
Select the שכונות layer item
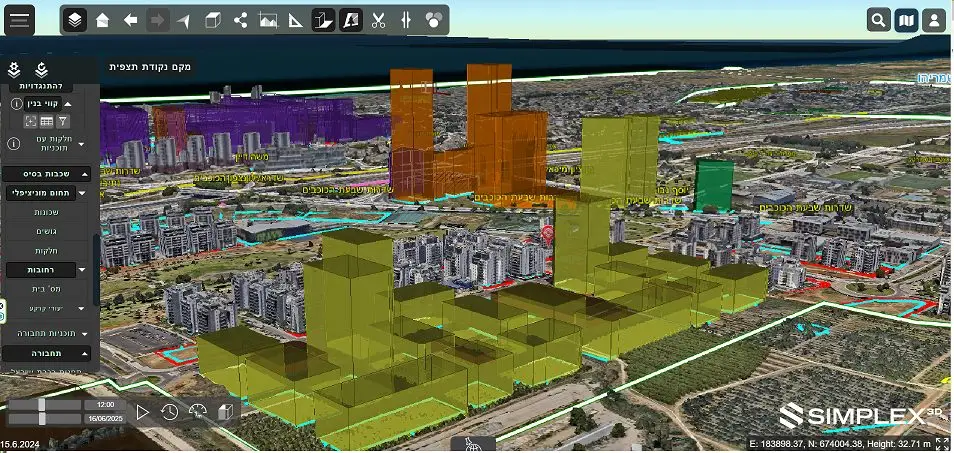coord(46,212)
